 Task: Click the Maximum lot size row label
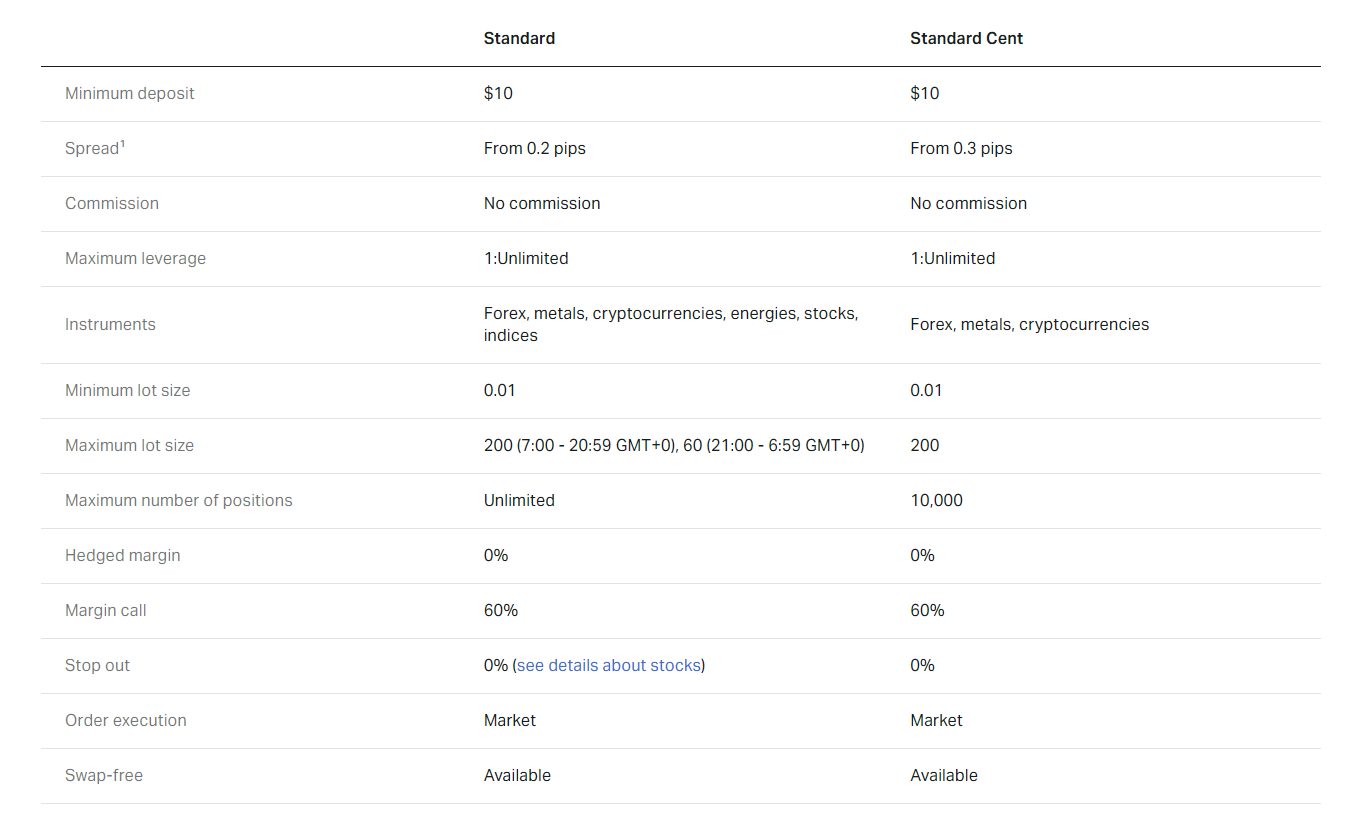click(129, 445)
